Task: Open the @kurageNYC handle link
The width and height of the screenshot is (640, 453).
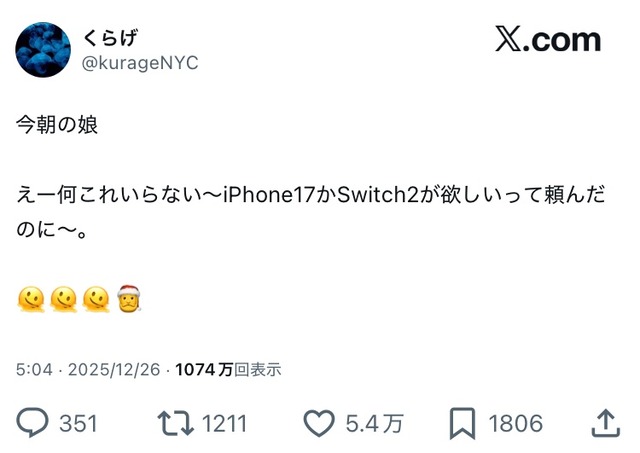Action: 140,63
